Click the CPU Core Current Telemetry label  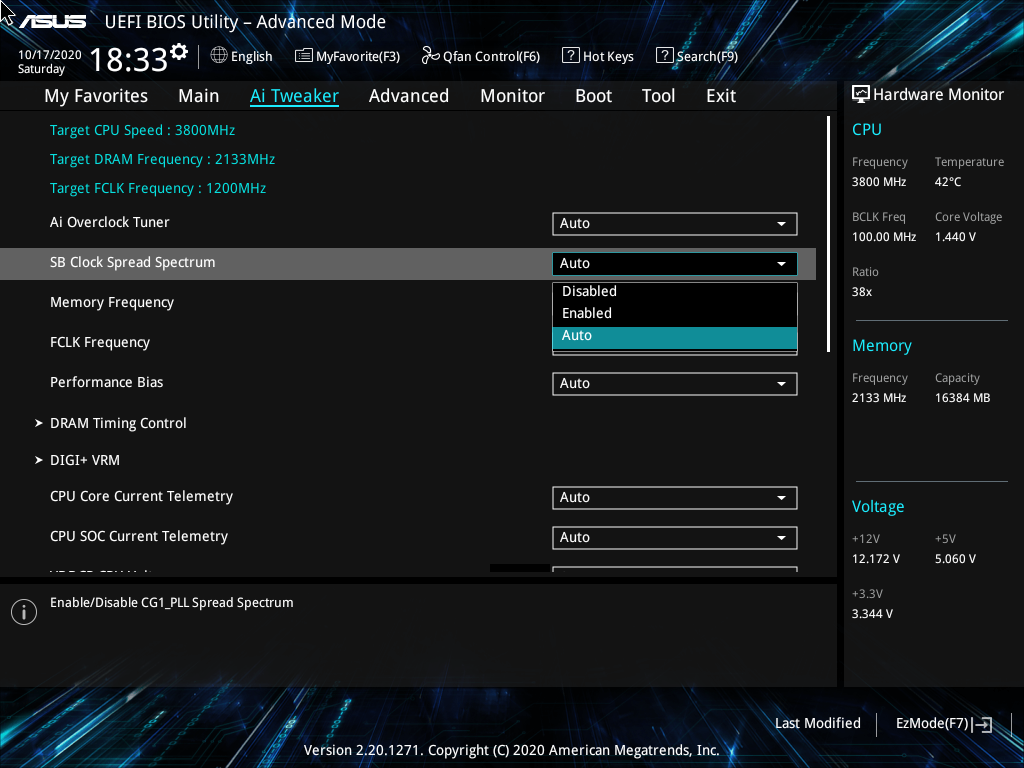[x=142, y=497]
